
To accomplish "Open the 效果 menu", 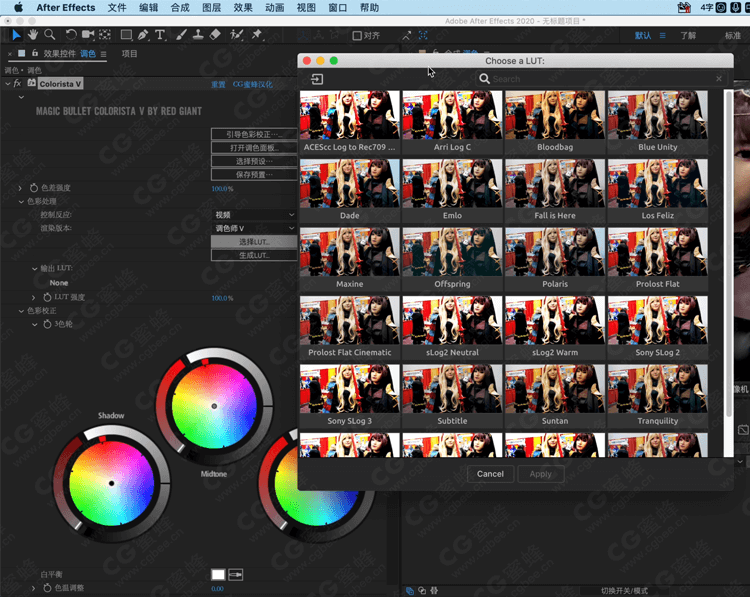I will [243, 8].
